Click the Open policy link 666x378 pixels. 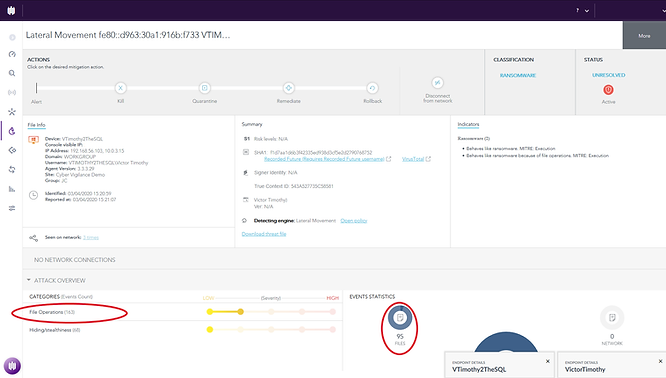point(354,220)
